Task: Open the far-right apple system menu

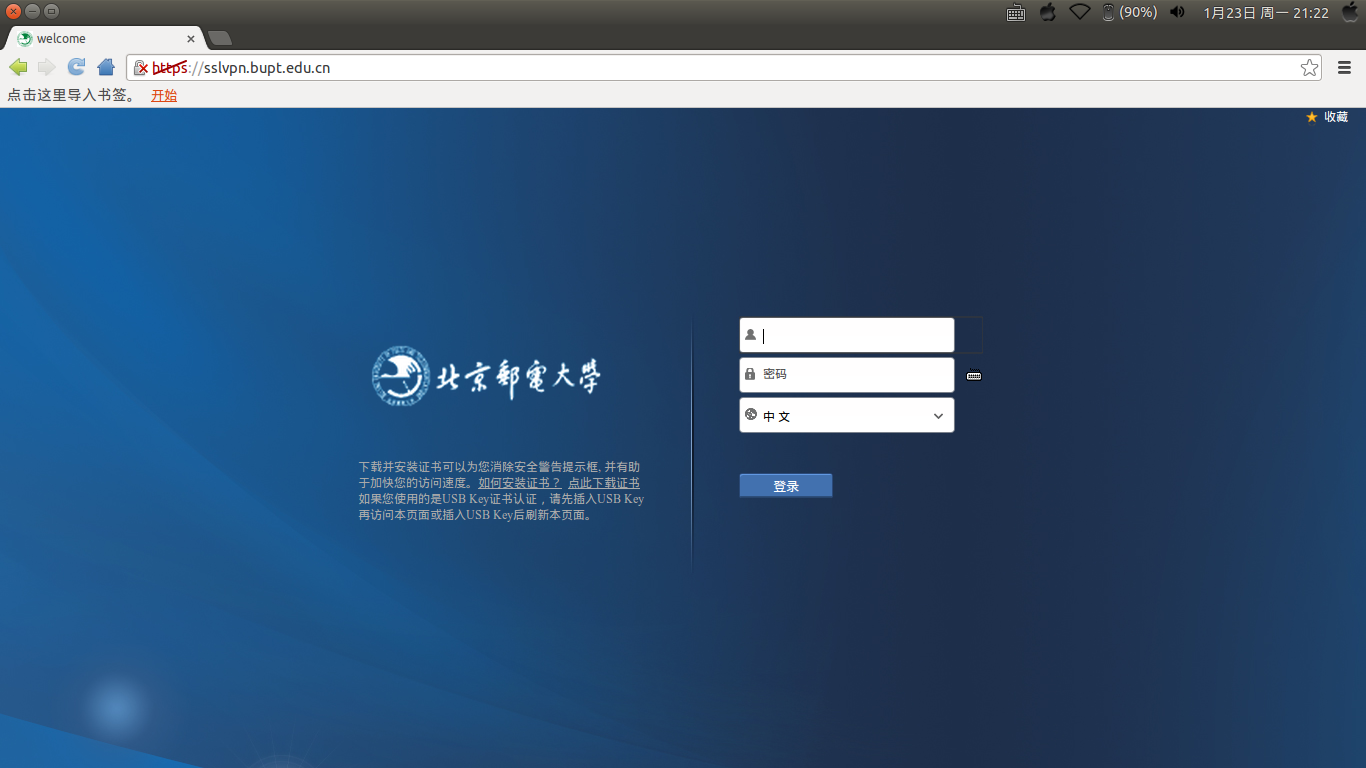Action: pos(1350,12)
